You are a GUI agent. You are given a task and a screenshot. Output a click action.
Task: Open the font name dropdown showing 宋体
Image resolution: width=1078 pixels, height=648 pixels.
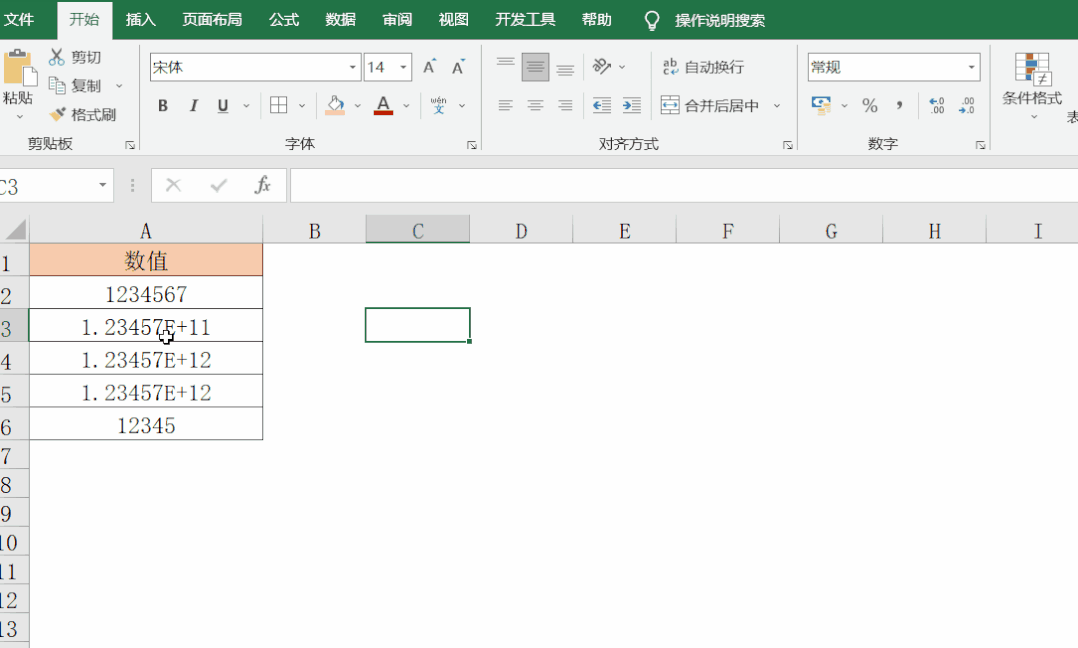pyautogui.click(x=353, y=67)
